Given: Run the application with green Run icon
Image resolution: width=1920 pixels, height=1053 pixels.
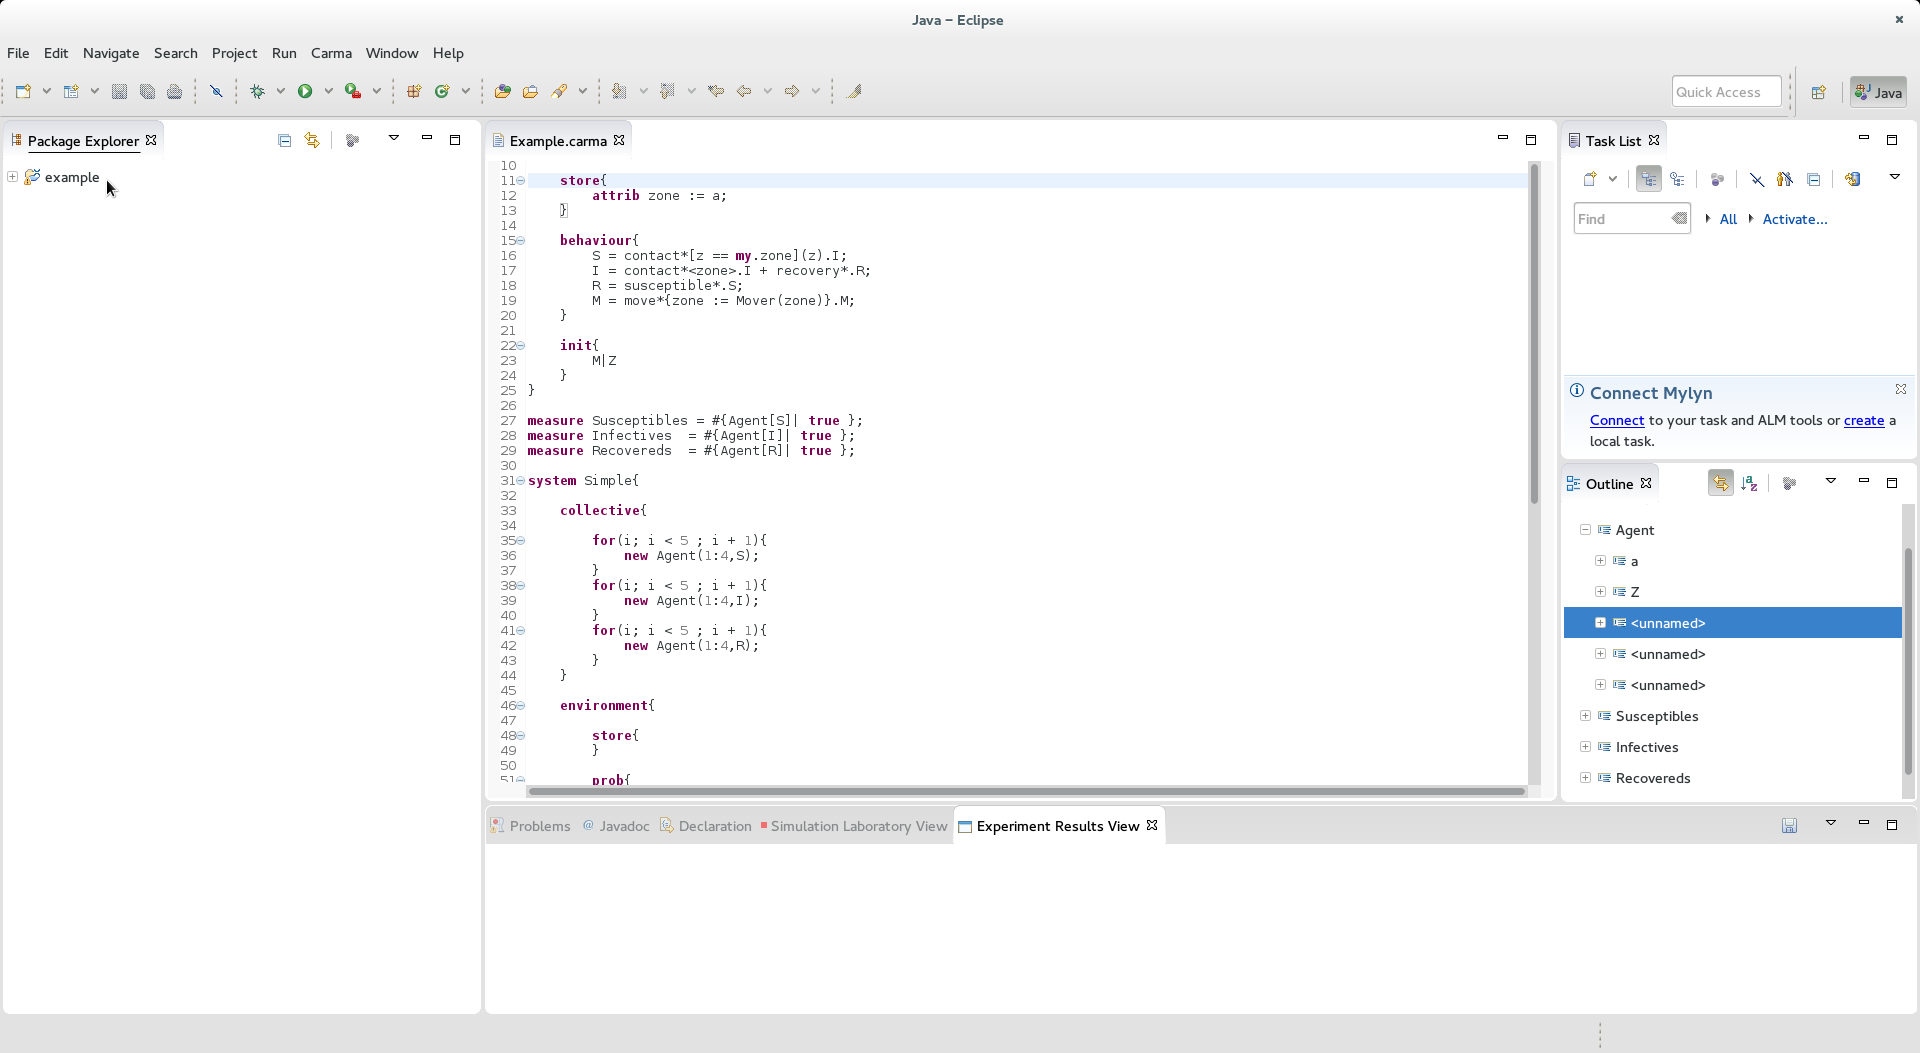Looking at the screenshot, I should coord(306,90).
